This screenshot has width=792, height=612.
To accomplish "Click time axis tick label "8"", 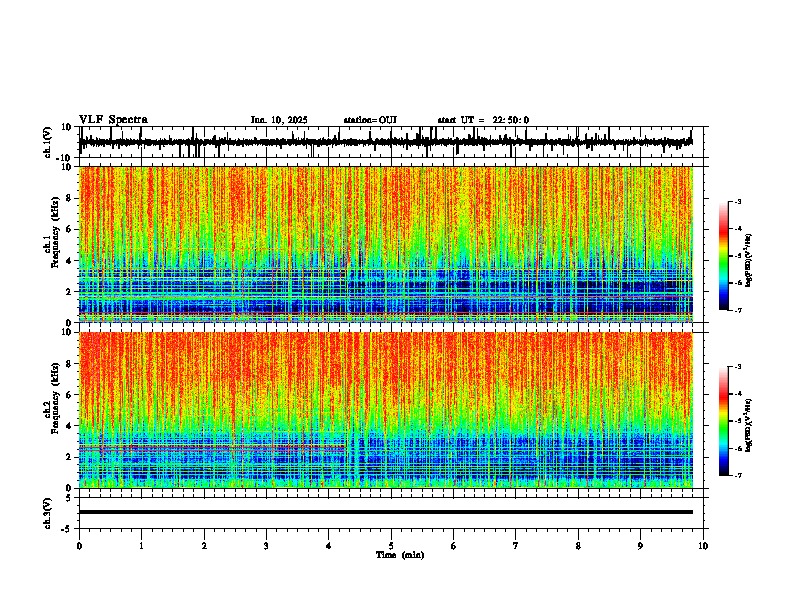I will click(578, 546).
